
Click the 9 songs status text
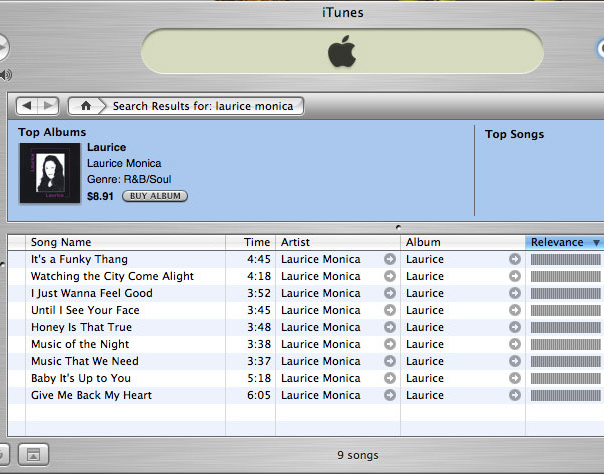(x=358, y=455)
